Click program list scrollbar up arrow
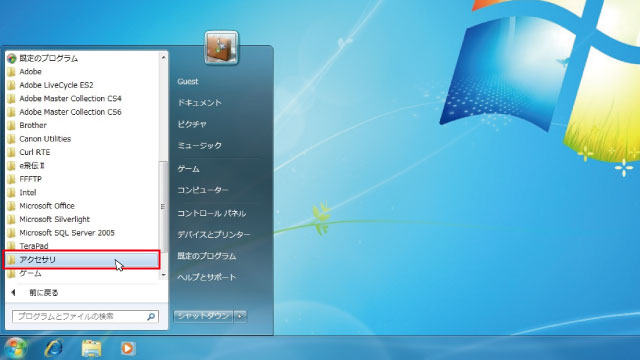Image resolution: width=640 pixels, height=360 pixels. pyautogui.click(x=163, y=58)
